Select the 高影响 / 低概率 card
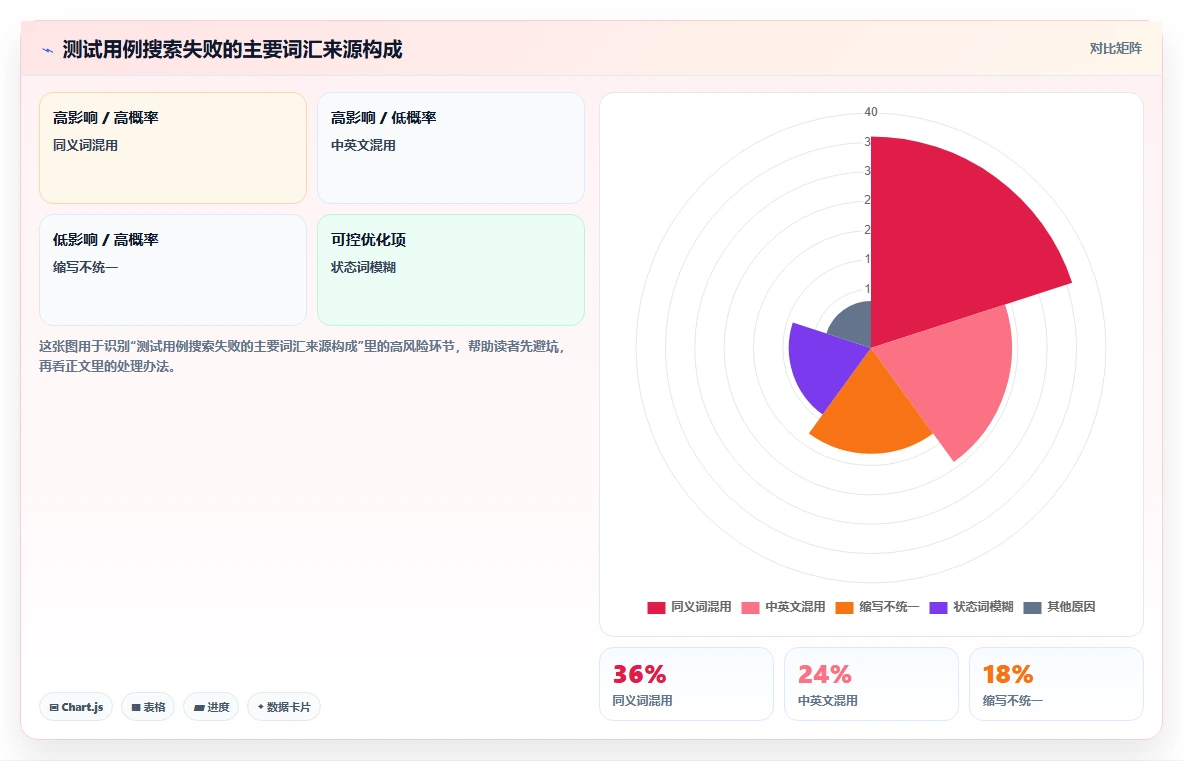 pyautogui.click(x=450, y=148)
